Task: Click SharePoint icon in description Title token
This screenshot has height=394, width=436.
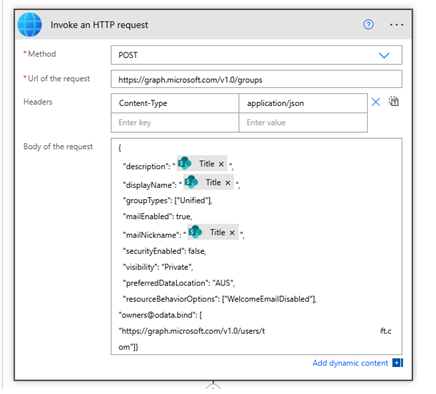Action: 185,163
